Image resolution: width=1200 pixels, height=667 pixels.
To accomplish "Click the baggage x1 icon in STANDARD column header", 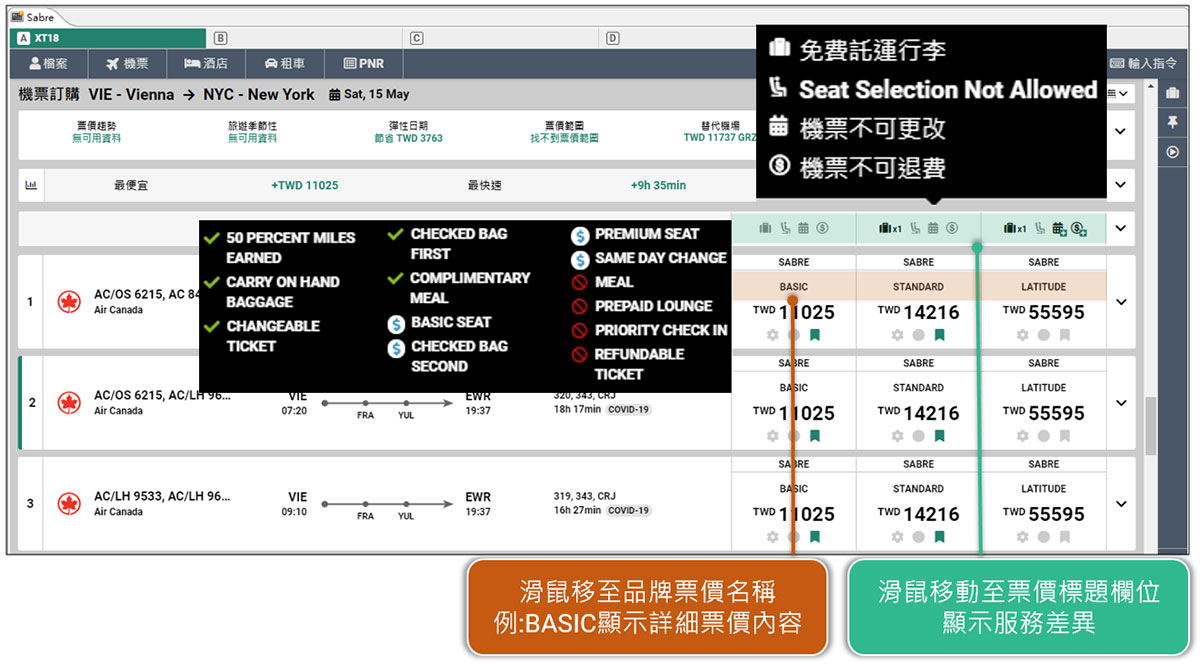I will point(890,228).
